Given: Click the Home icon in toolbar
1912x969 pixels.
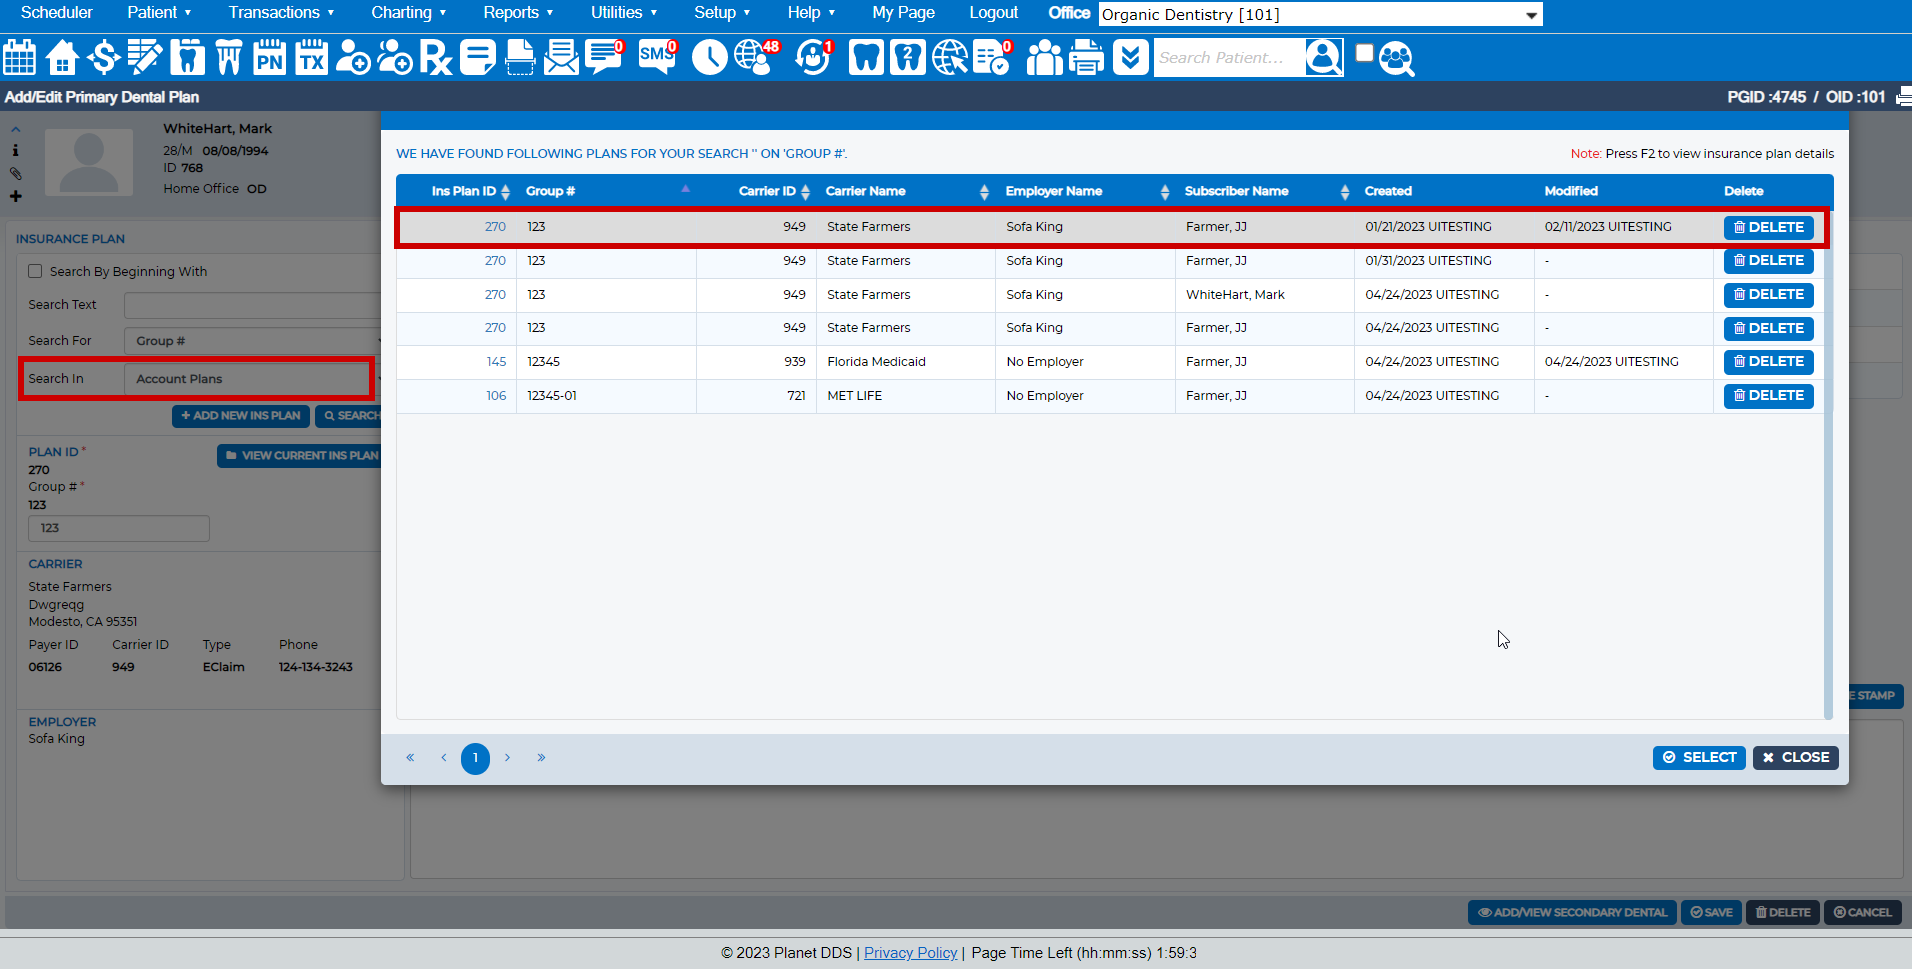Looking at the screenshot, I should point(62,58).
